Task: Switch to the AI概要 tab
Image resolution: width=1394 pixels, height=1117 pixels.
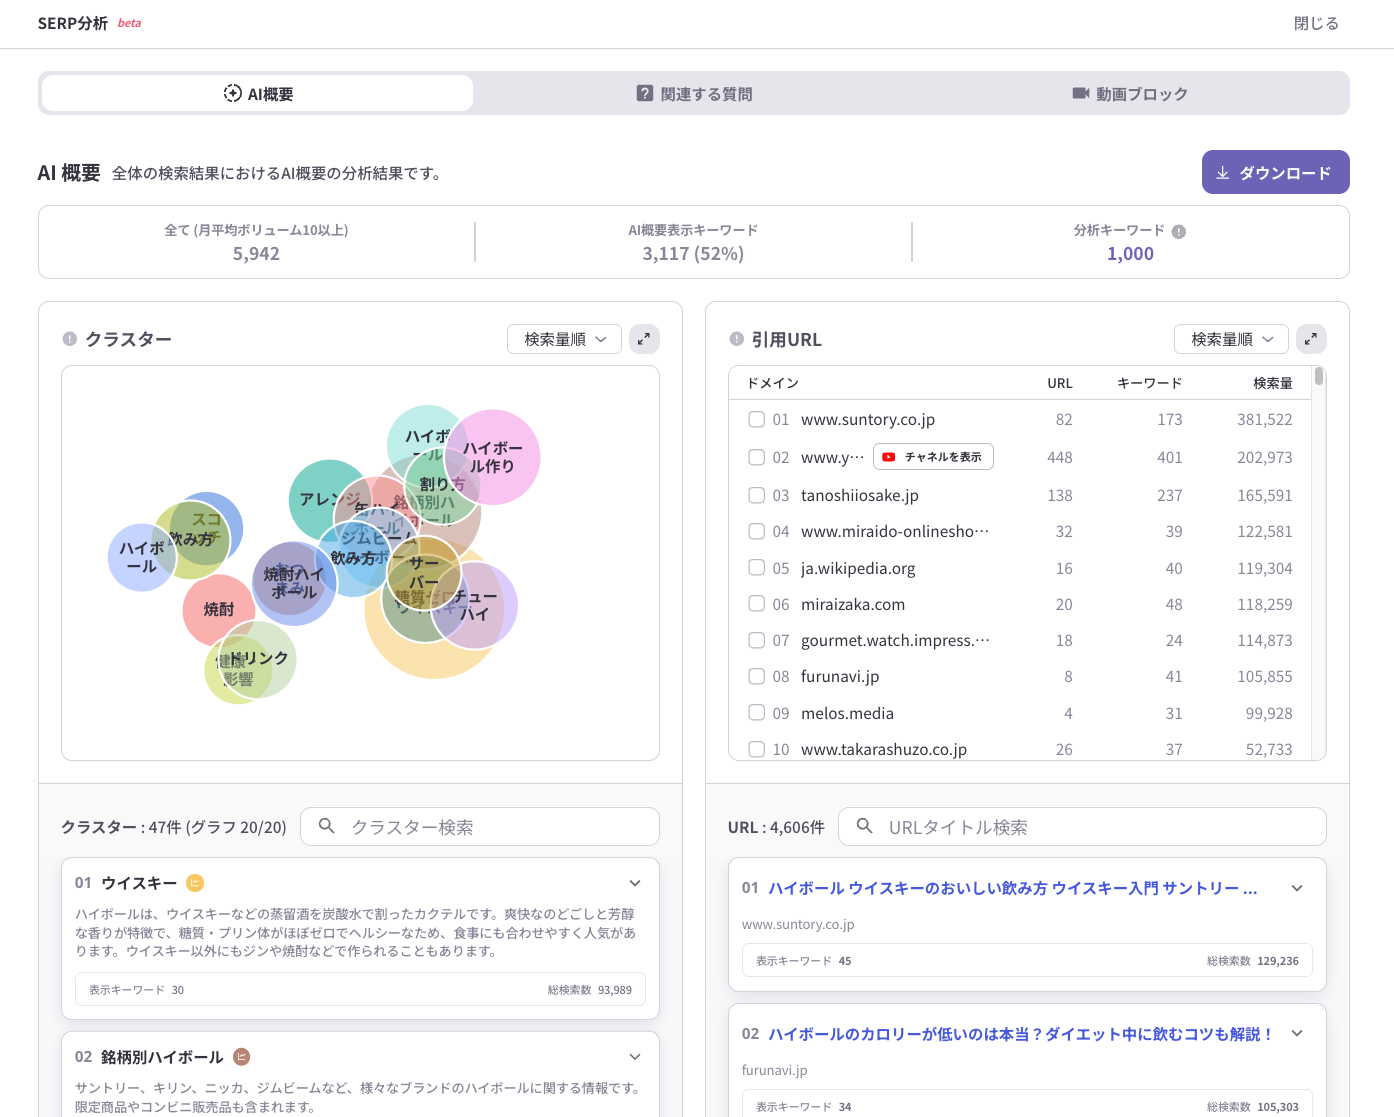Action: 257,93
